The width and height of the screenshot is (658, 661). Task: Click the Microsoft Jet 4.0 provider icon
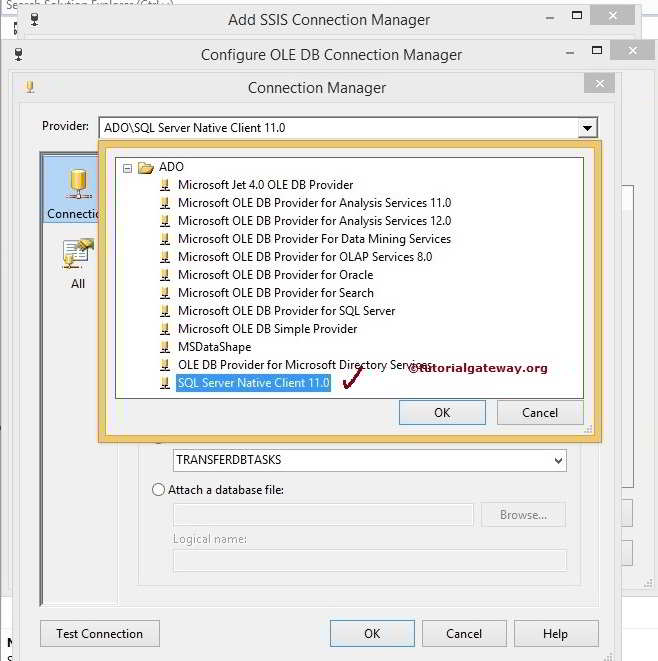click(x=165, y=185)
